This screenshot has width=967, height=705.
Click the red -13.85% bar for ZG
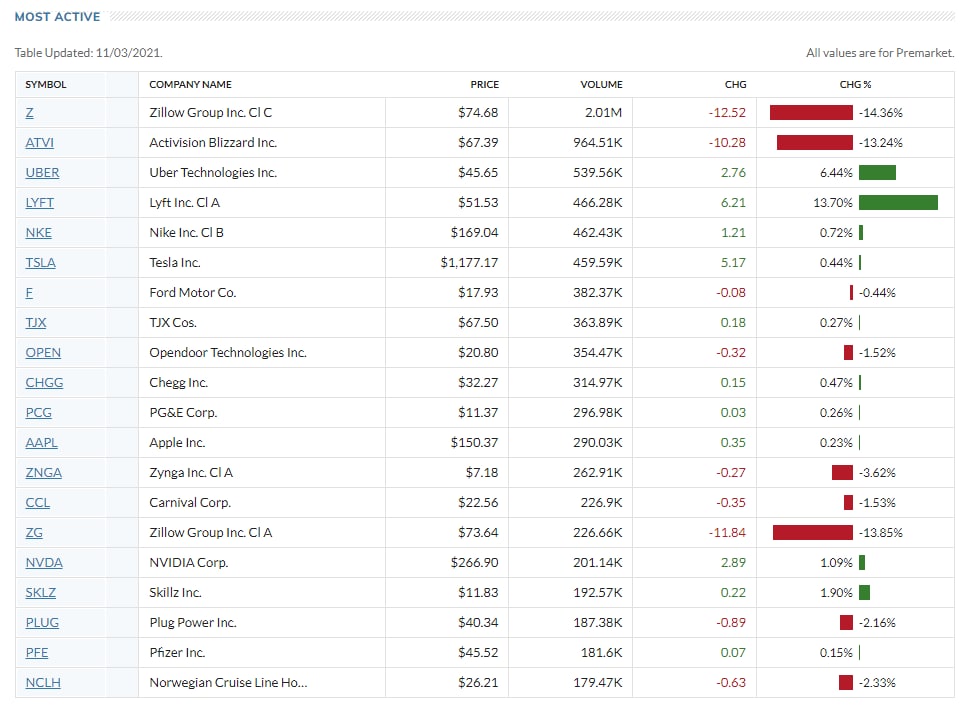coord(813,533)
